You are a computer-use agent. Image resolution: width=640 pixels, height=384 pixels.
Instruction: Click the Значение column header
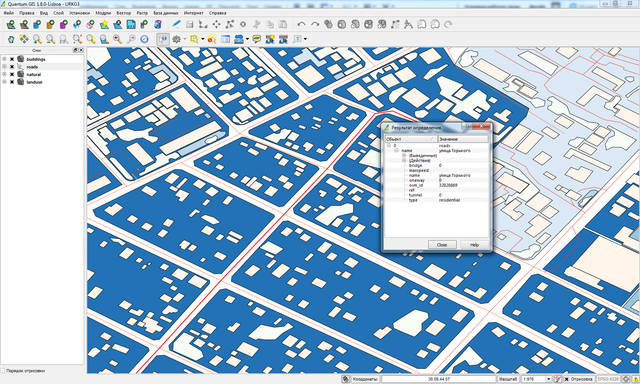click(x=463, y=139)
